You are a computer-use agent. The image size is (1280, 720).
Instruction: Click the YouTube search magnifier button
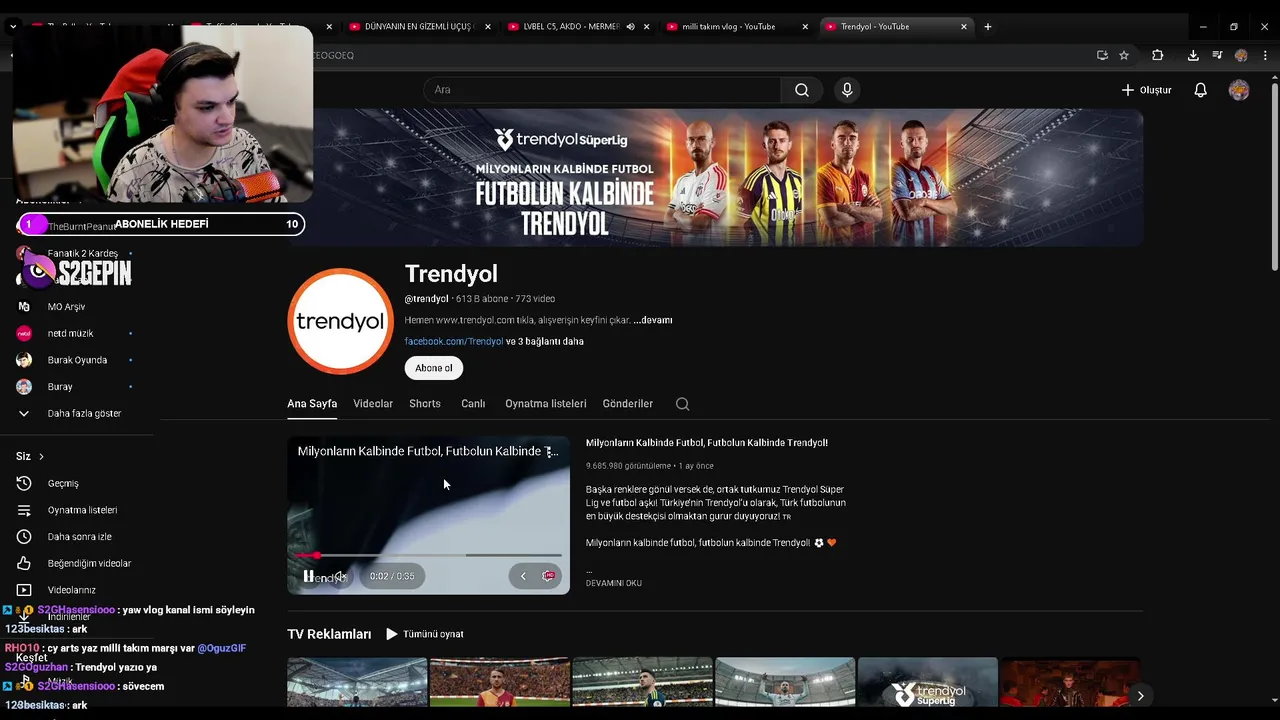[802, 90]
